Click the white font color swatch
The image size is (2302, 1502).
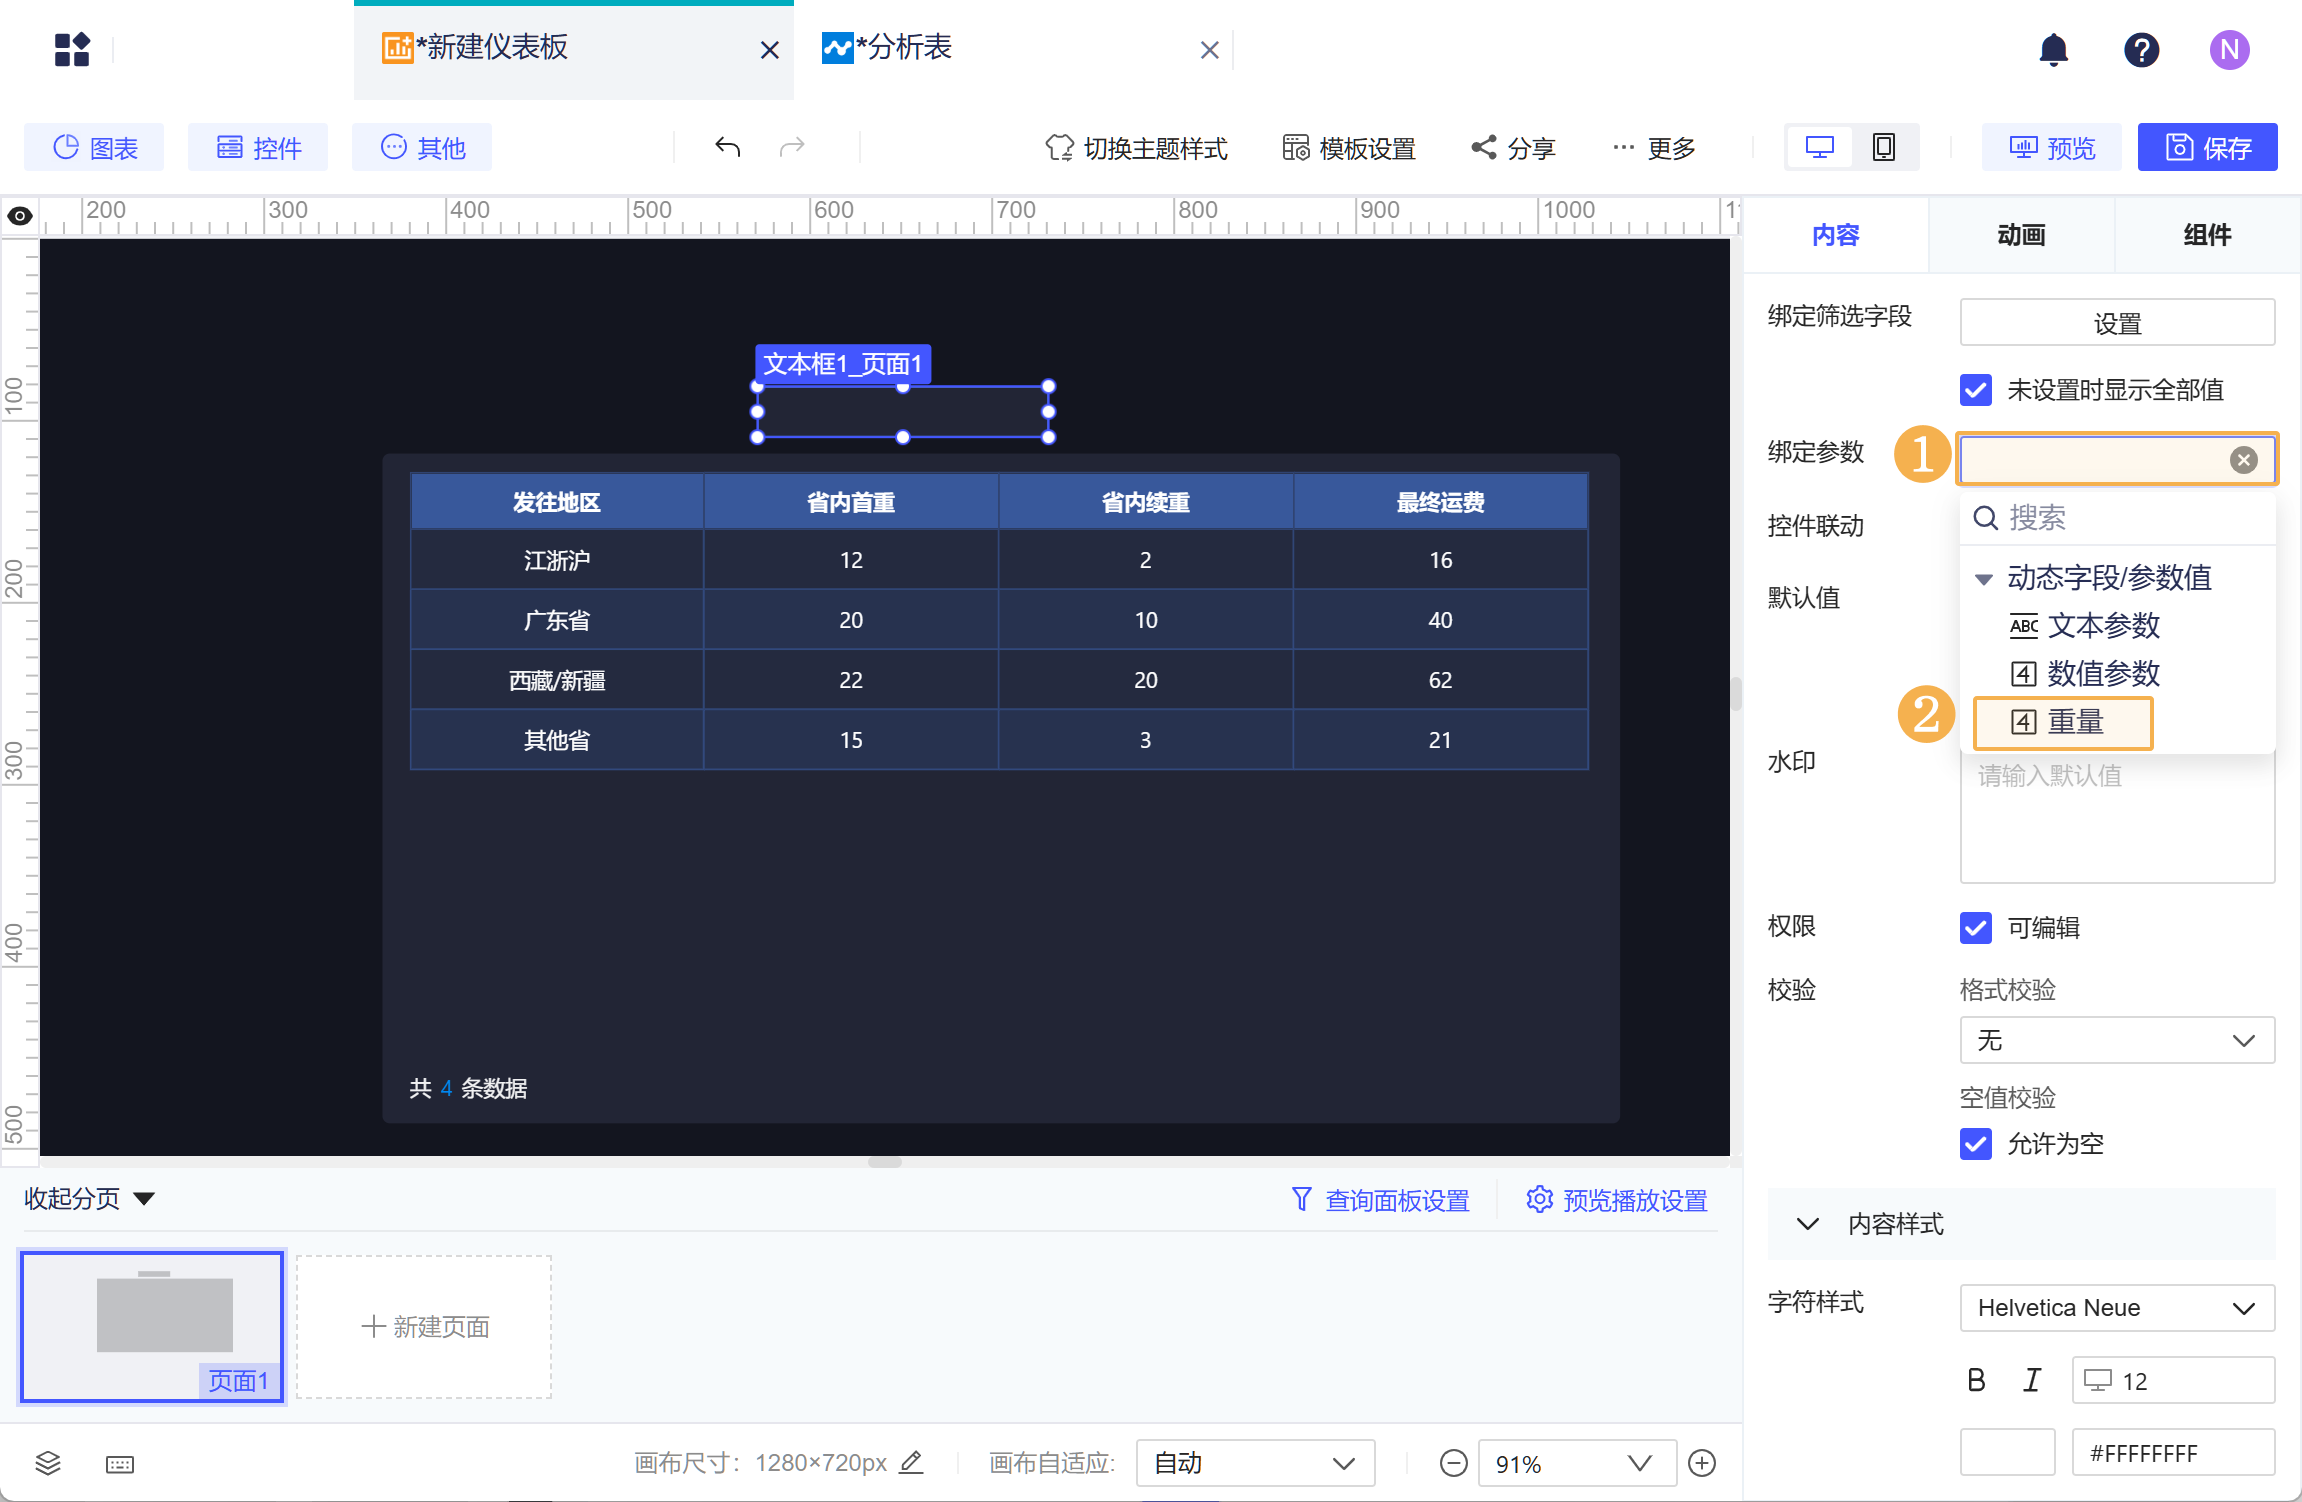tap(2006, 1452)
